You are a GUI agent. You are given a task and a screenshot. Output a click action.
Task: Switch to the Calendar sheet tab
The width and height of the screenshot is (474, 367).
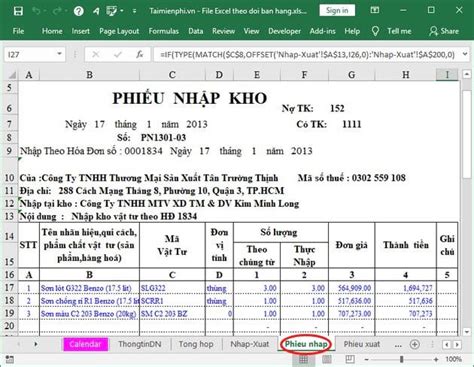coord(85,344)
